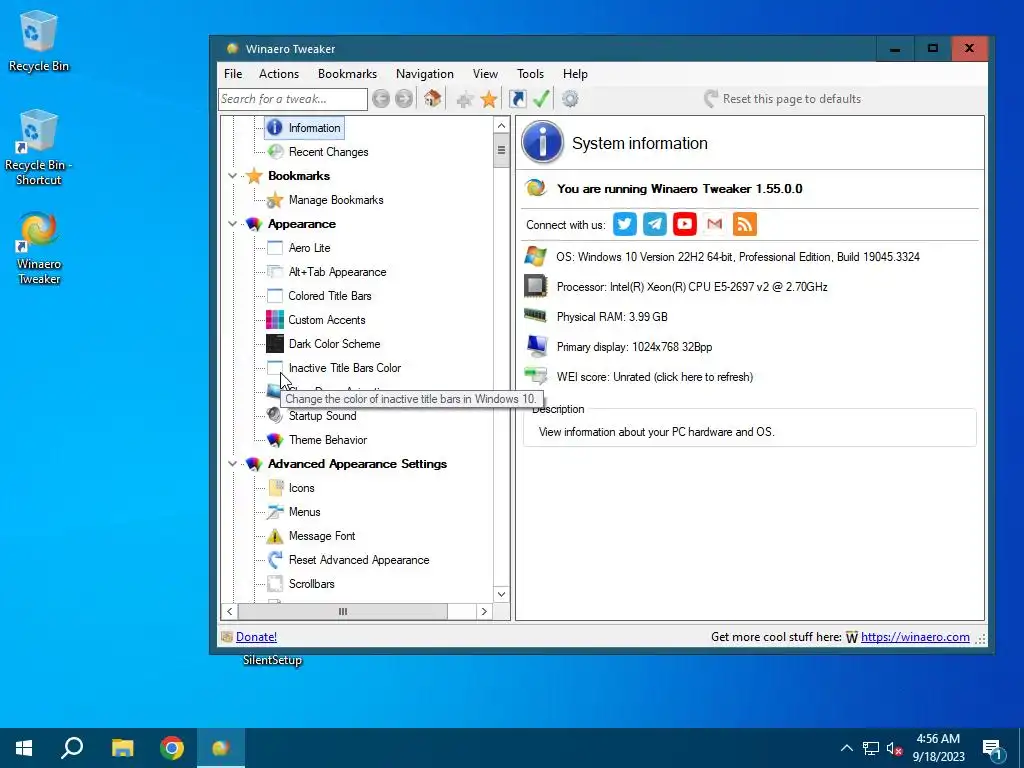This screenshot has height=768, width=1024.
Task: Collapse the Bookmarks tree group
Action: (x=232, y=176)
